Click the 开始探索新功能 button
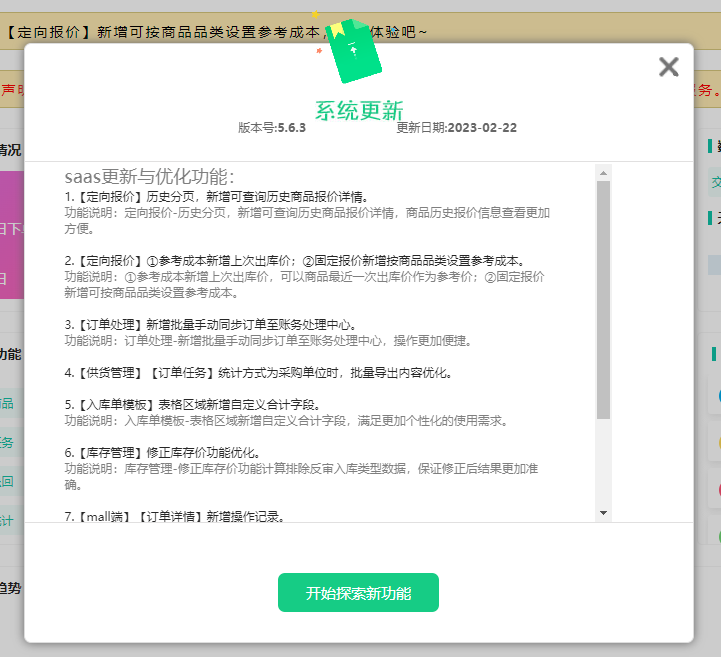The image size is (721, 657). [x=358, y=593]
